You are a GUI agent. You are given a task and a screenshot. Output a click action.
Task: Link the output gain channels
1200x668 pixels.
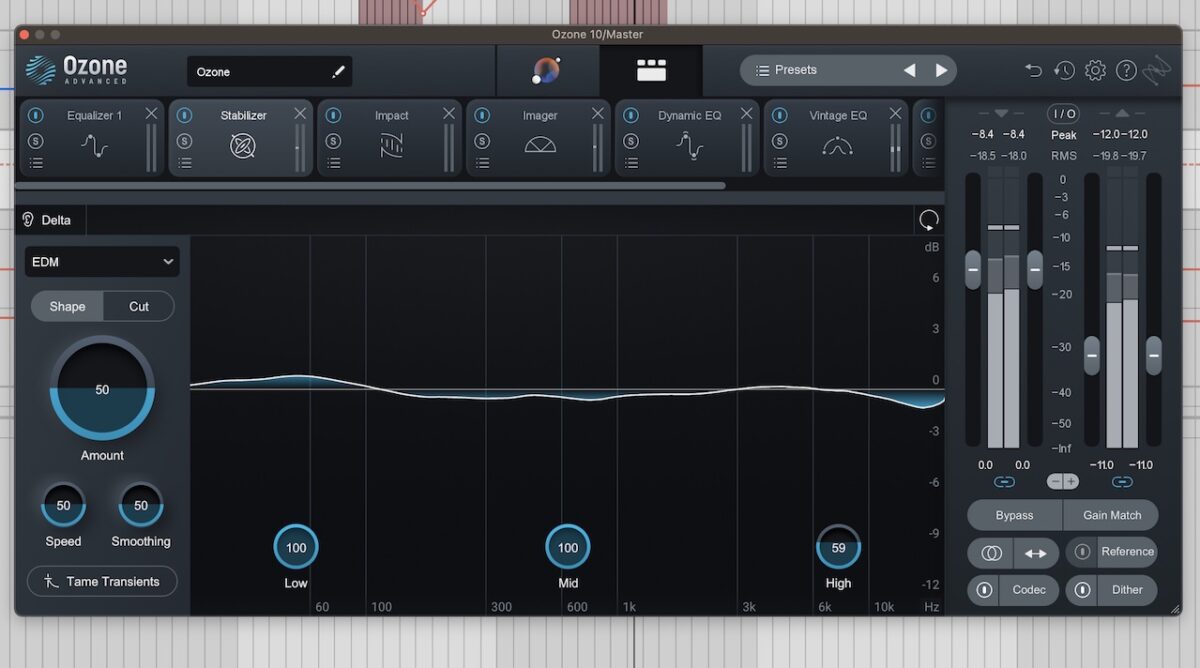pos(1122,482)
